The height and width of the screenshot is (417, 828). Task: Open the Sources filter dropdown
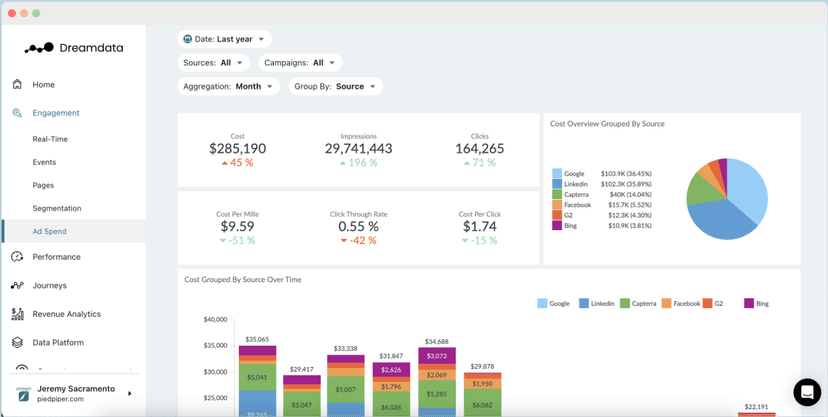[213, 63]
